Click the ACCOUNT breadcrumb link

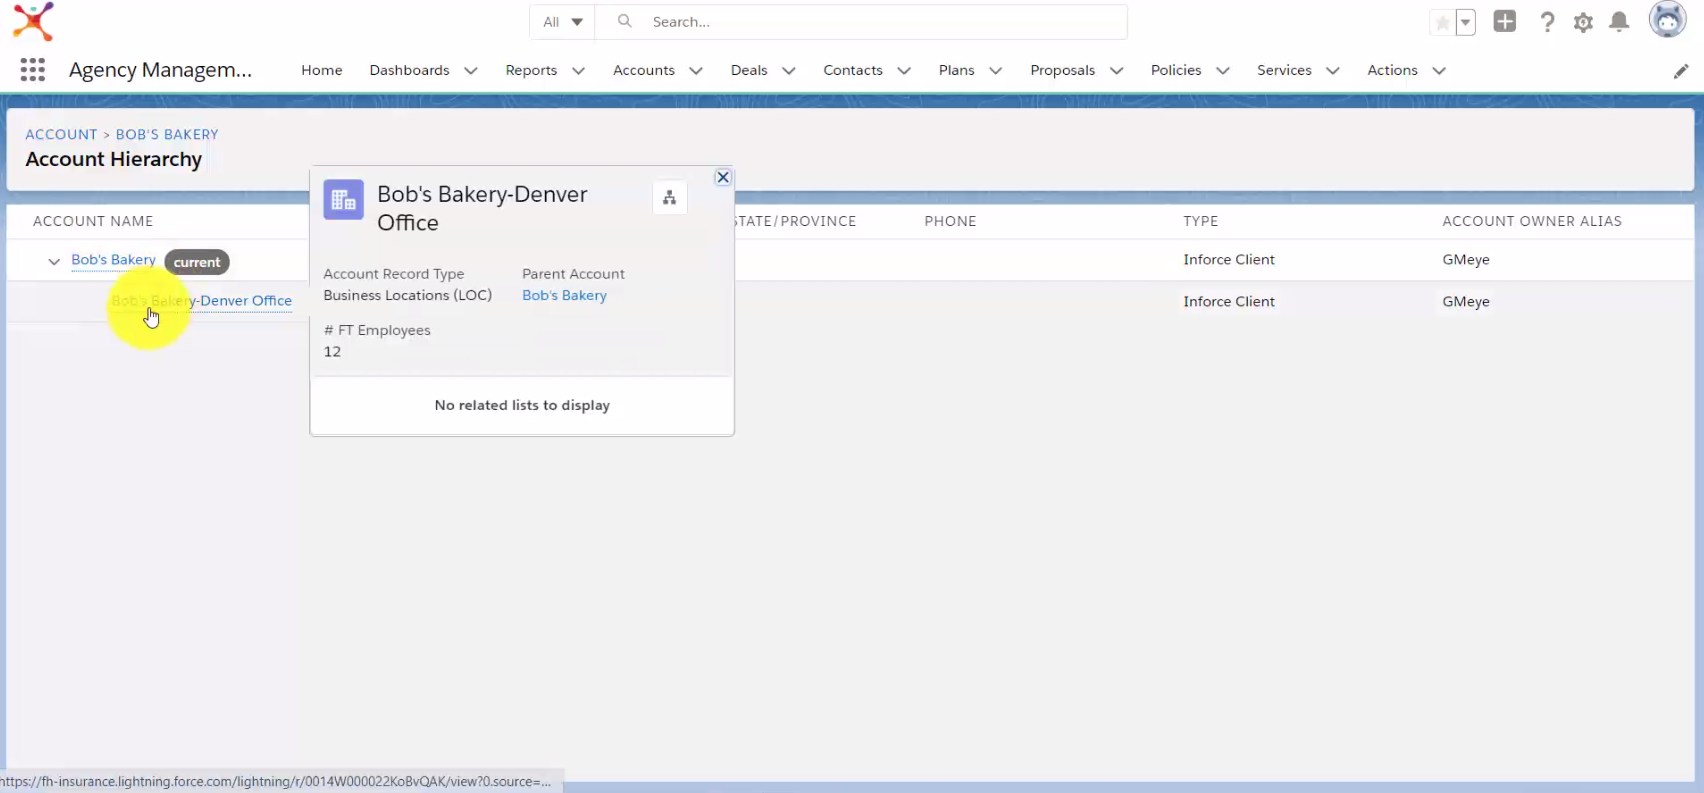[x=61, y=134]
